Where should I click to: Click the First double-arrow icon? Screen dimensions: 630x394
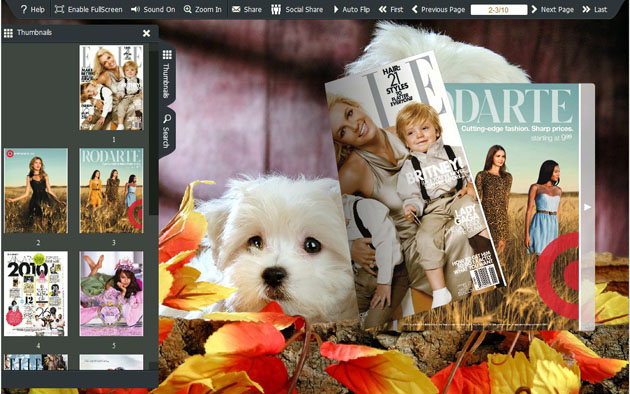pos(382,9)
